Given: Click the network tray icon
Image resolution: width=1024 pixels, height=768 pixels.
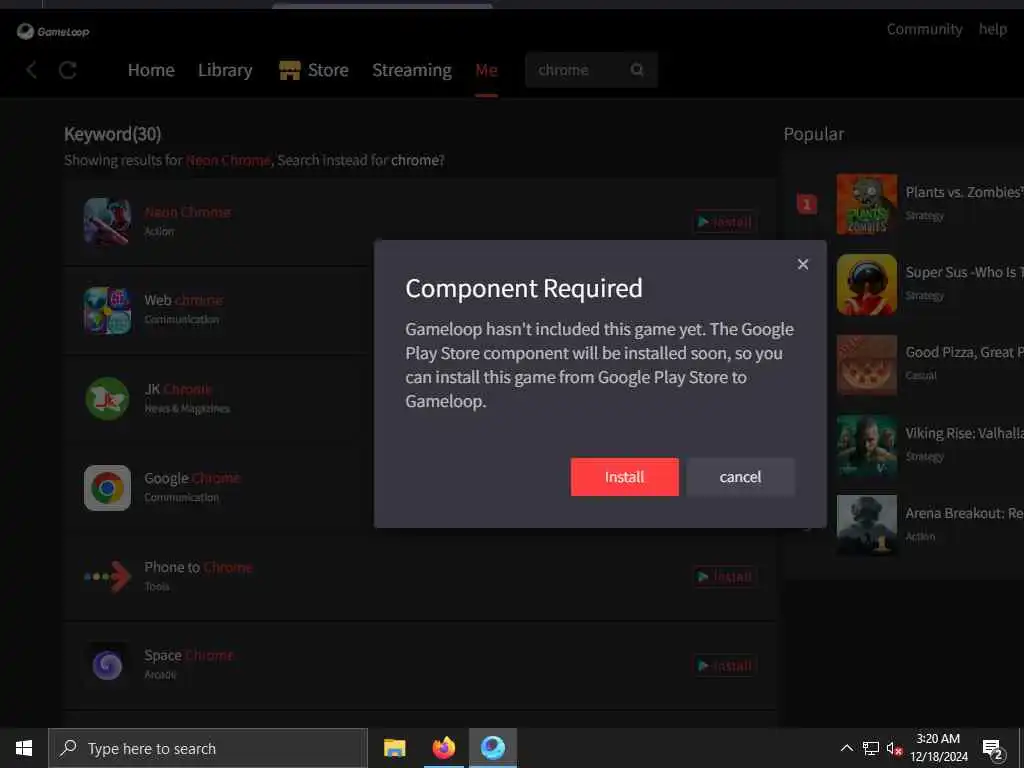Looking at the screenshot, I should pyautogui.click(x=871, y=748).
